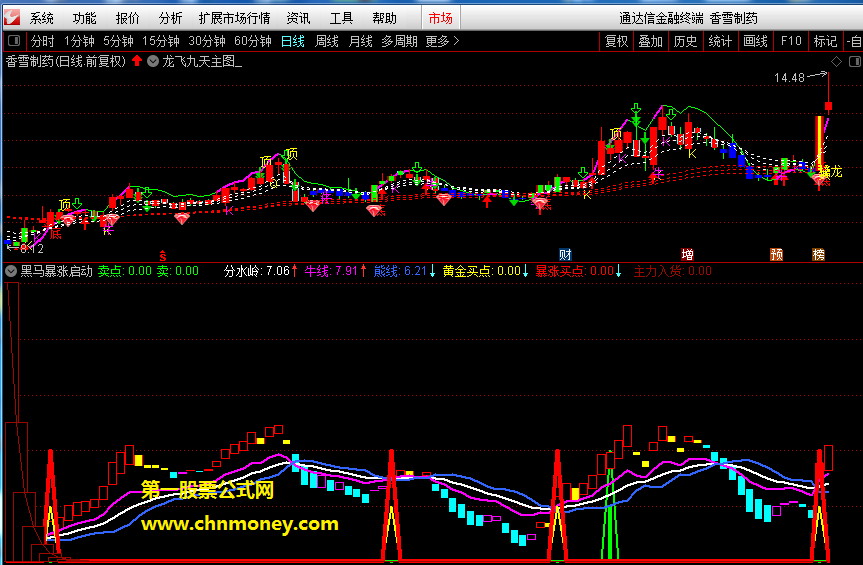Open 多周期 multi-period view
Image resolution: width=863 pixels, height=565 pixels.
pyautogui.click(x=400, y=41)
